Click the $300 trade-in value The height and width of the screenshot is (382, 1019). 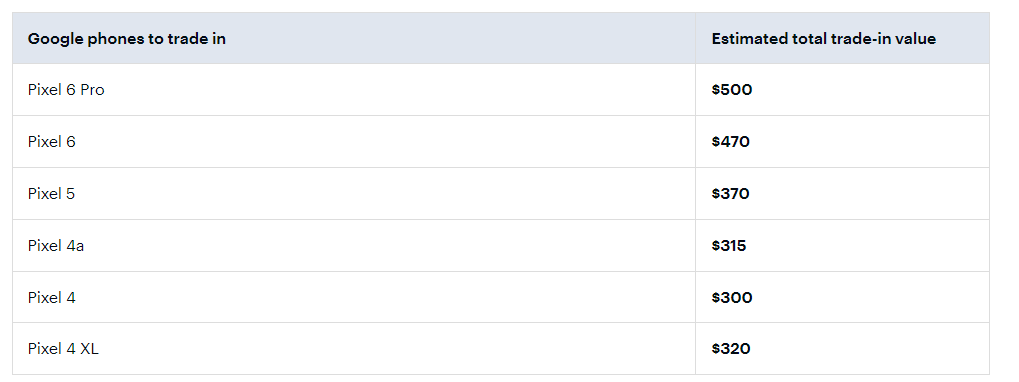[x=732, y=298]
